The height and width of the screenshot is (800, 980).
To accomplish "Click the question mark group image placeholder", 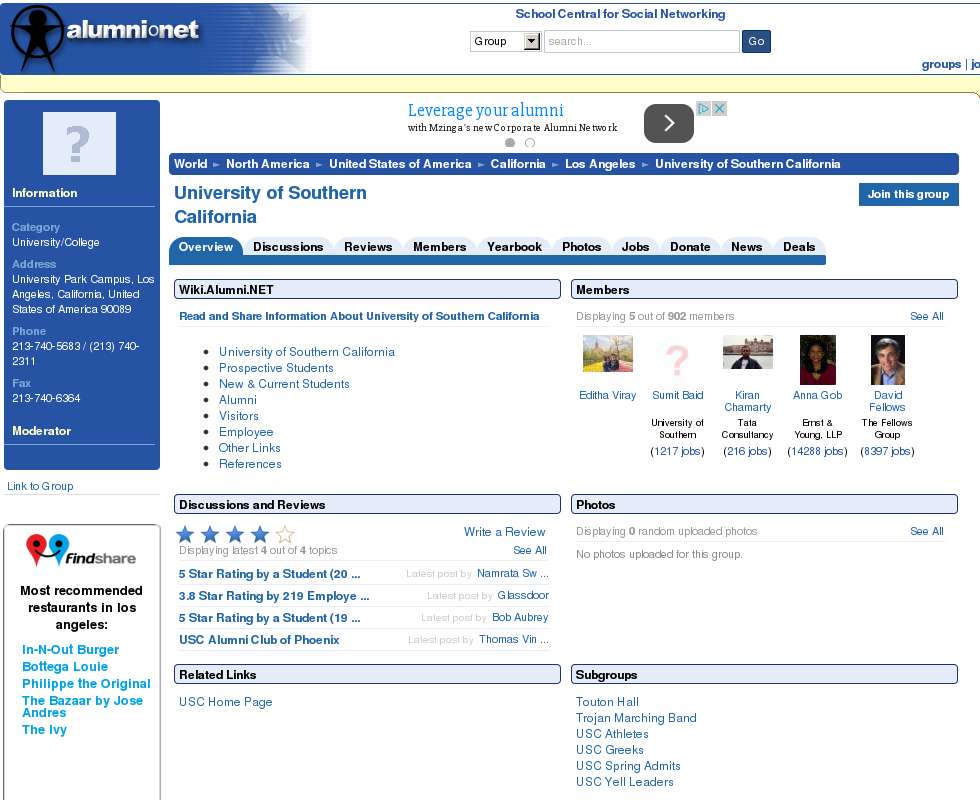I will pos(79,144).
